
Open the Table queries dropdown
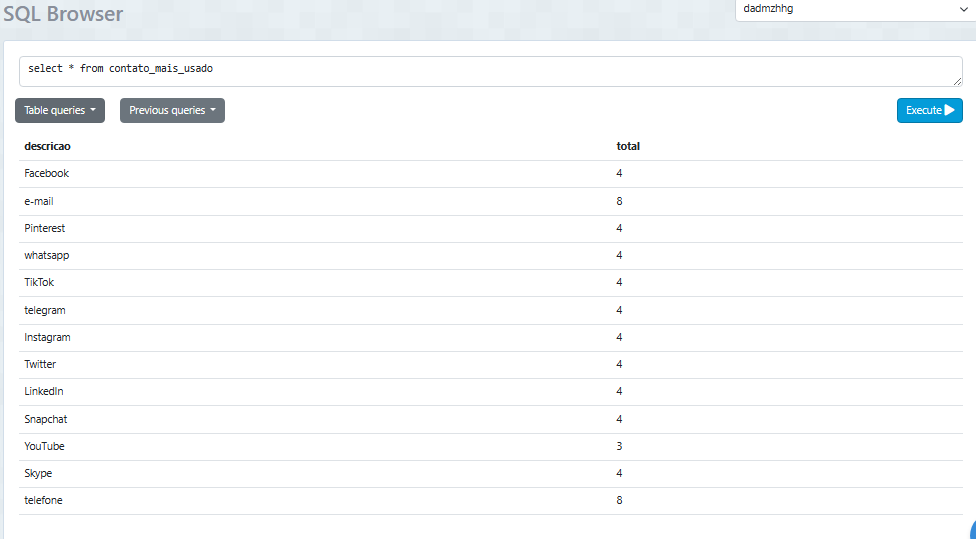pyautogui.click(x=60, y=110)
